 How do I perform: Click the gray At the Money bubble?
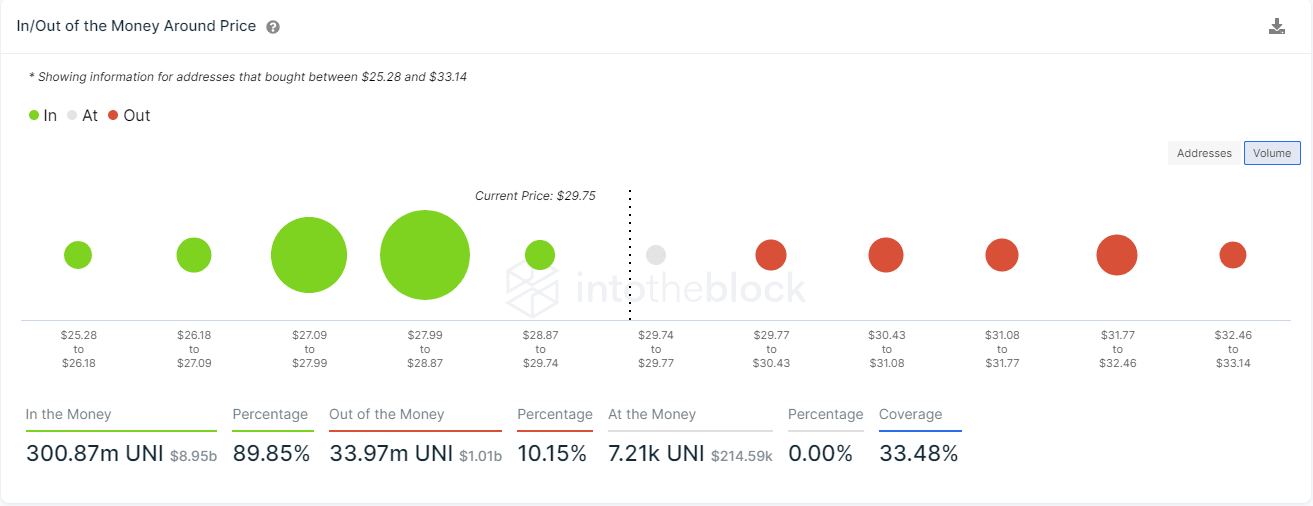[x=656, y=255]
